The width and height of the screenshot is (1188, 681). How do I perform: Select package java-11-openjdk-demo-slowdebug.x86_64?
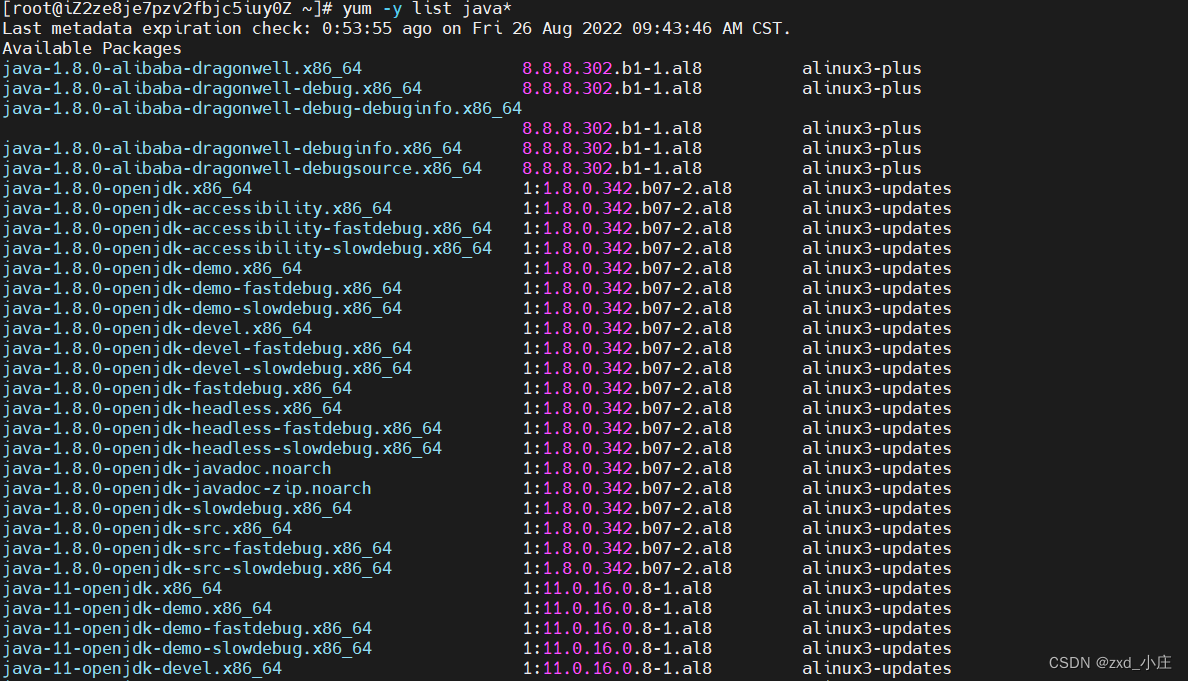(x=187, y=648)
